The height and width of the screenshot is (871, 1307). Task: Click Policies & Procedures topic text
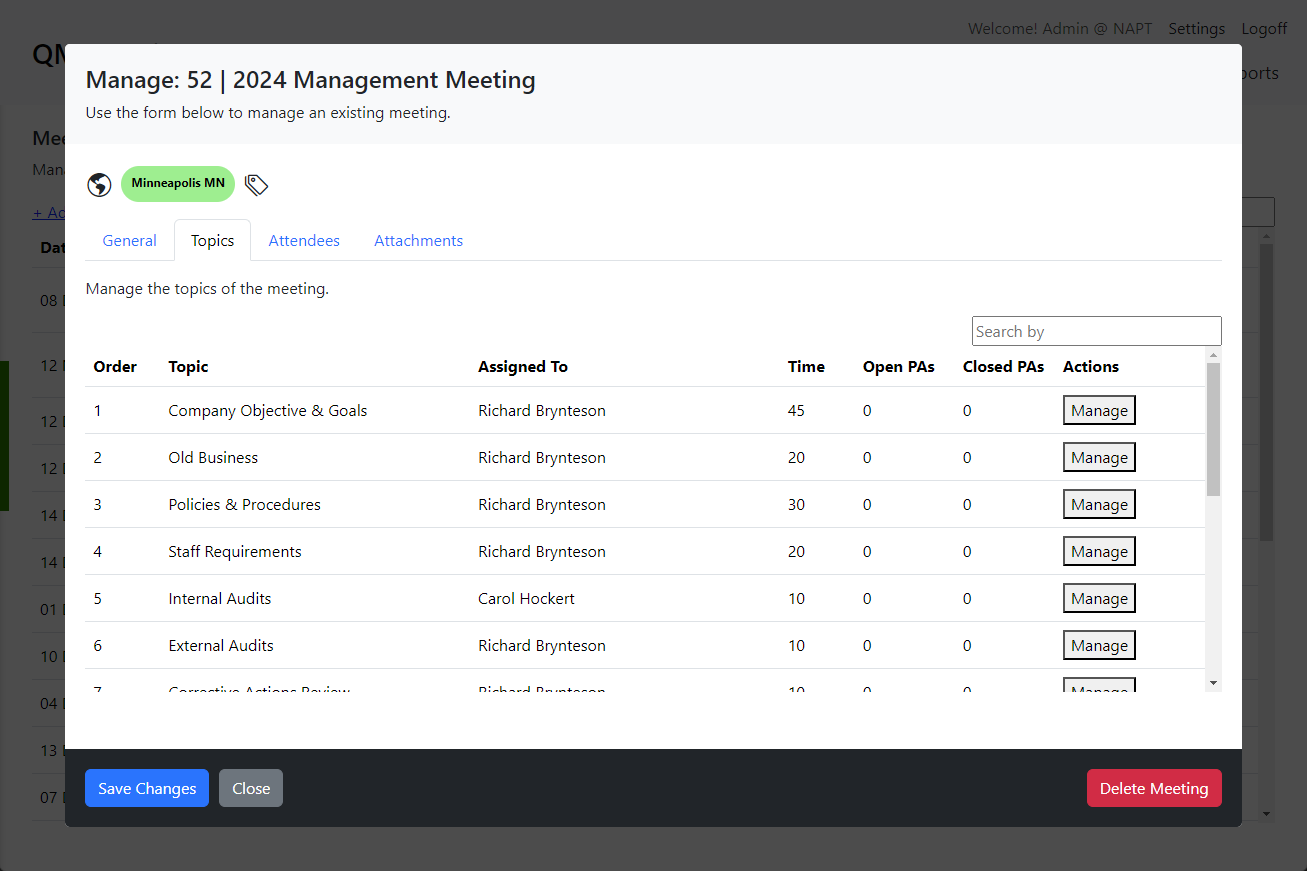245,505
